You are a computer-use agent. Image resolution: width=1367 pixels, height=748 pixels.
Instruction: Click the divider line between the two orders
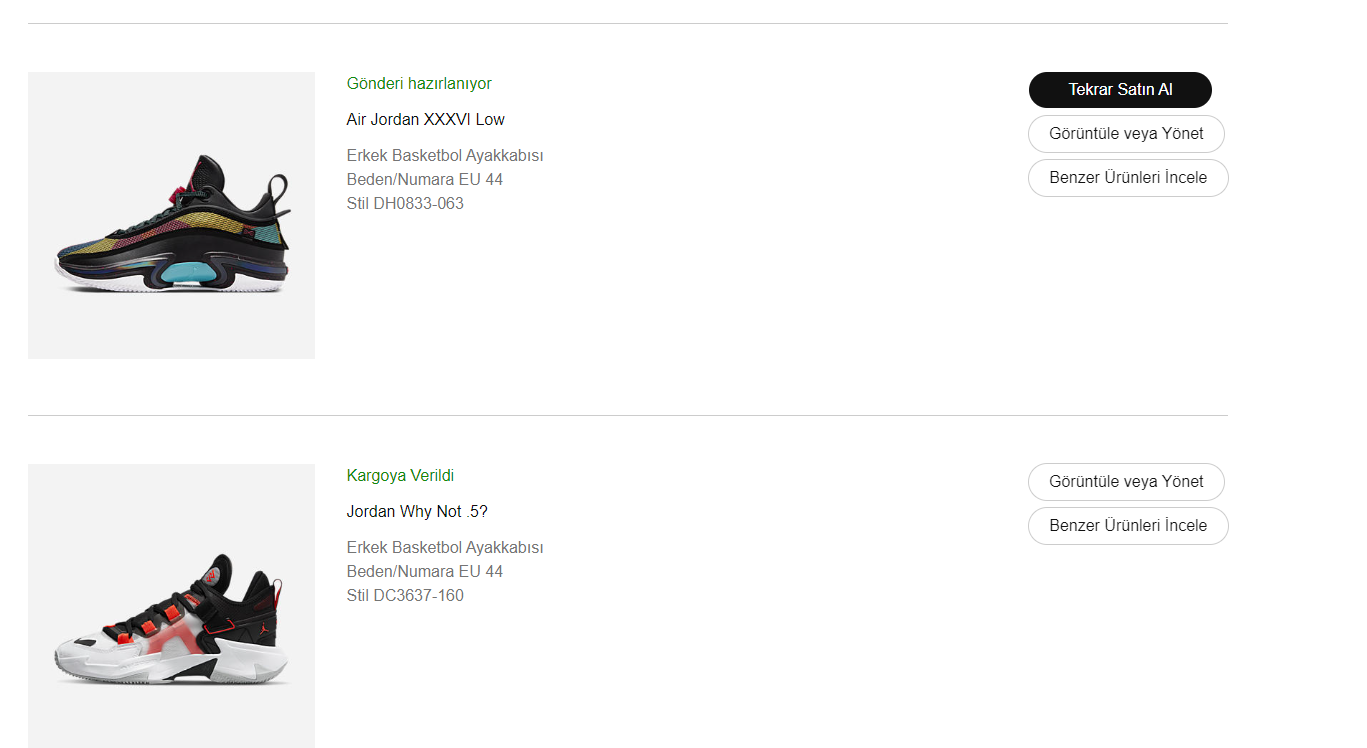[627, 415]
